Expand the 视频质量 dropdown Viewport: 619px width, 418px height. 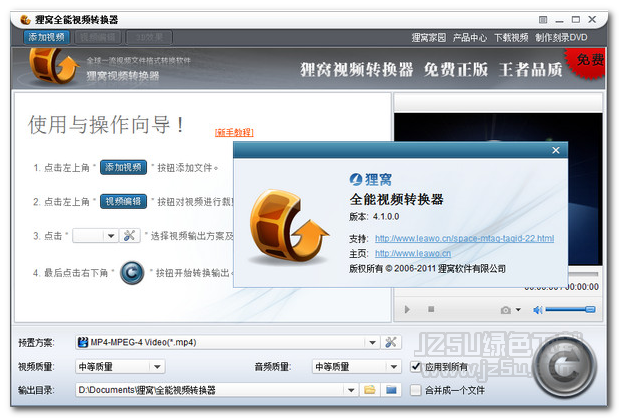point(157,367)
